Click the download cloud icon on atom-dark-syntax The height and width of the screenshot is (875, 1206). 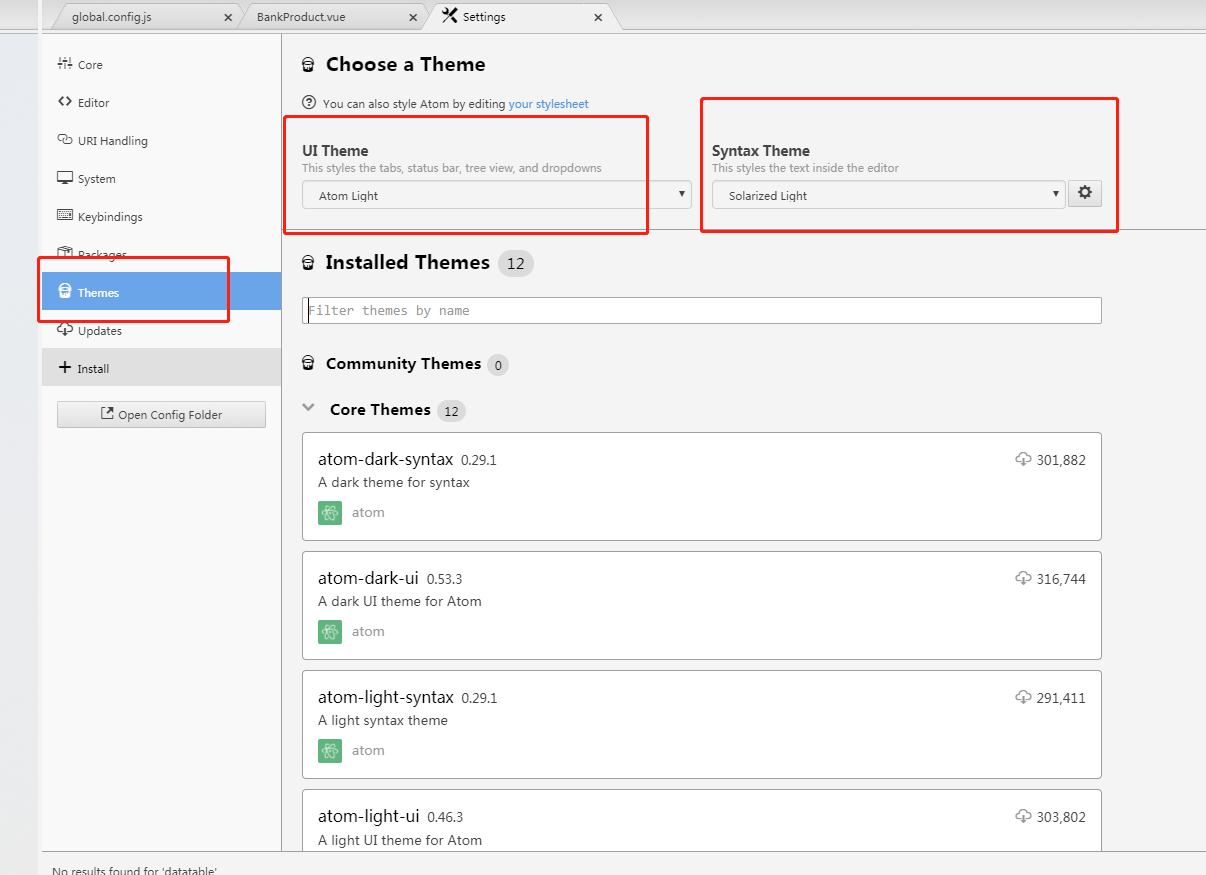[x=1023, y=459]
